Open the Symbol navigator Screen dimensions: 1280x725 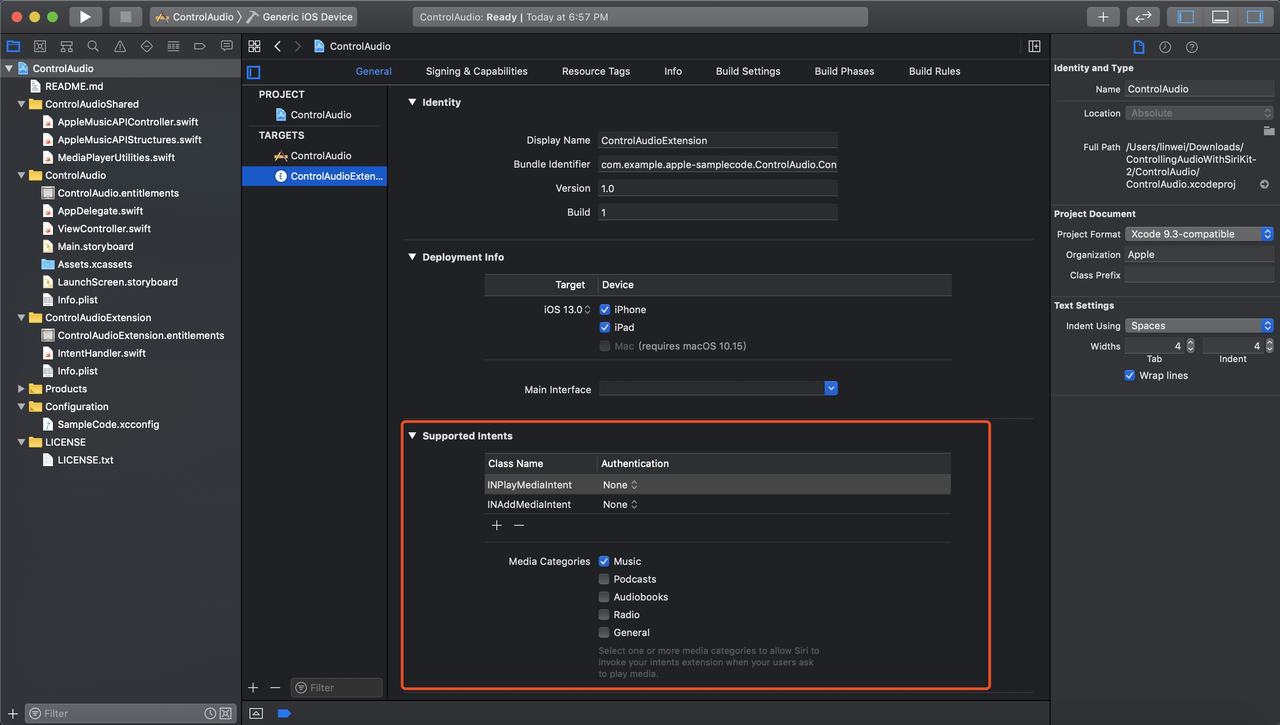(x=66, y=46)
